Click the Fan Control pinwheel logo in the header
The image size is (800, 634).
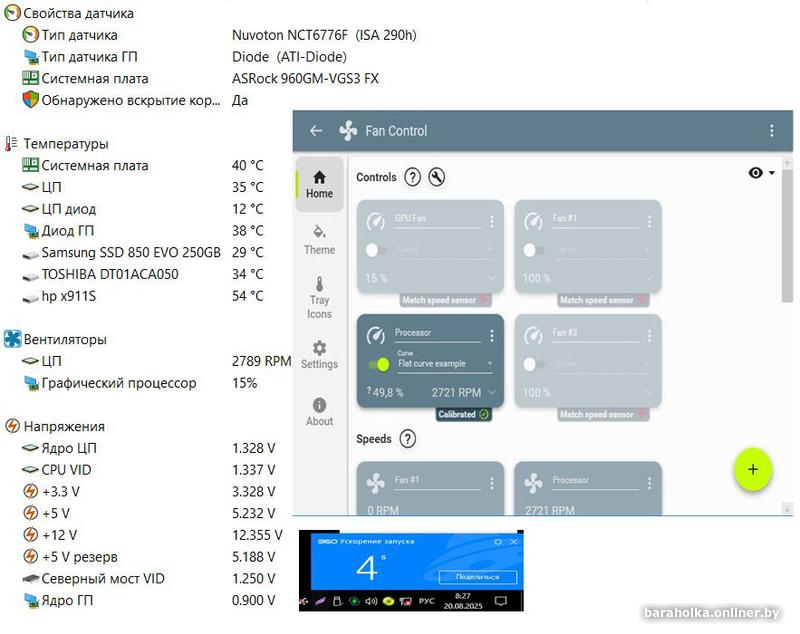coord(348,131)
